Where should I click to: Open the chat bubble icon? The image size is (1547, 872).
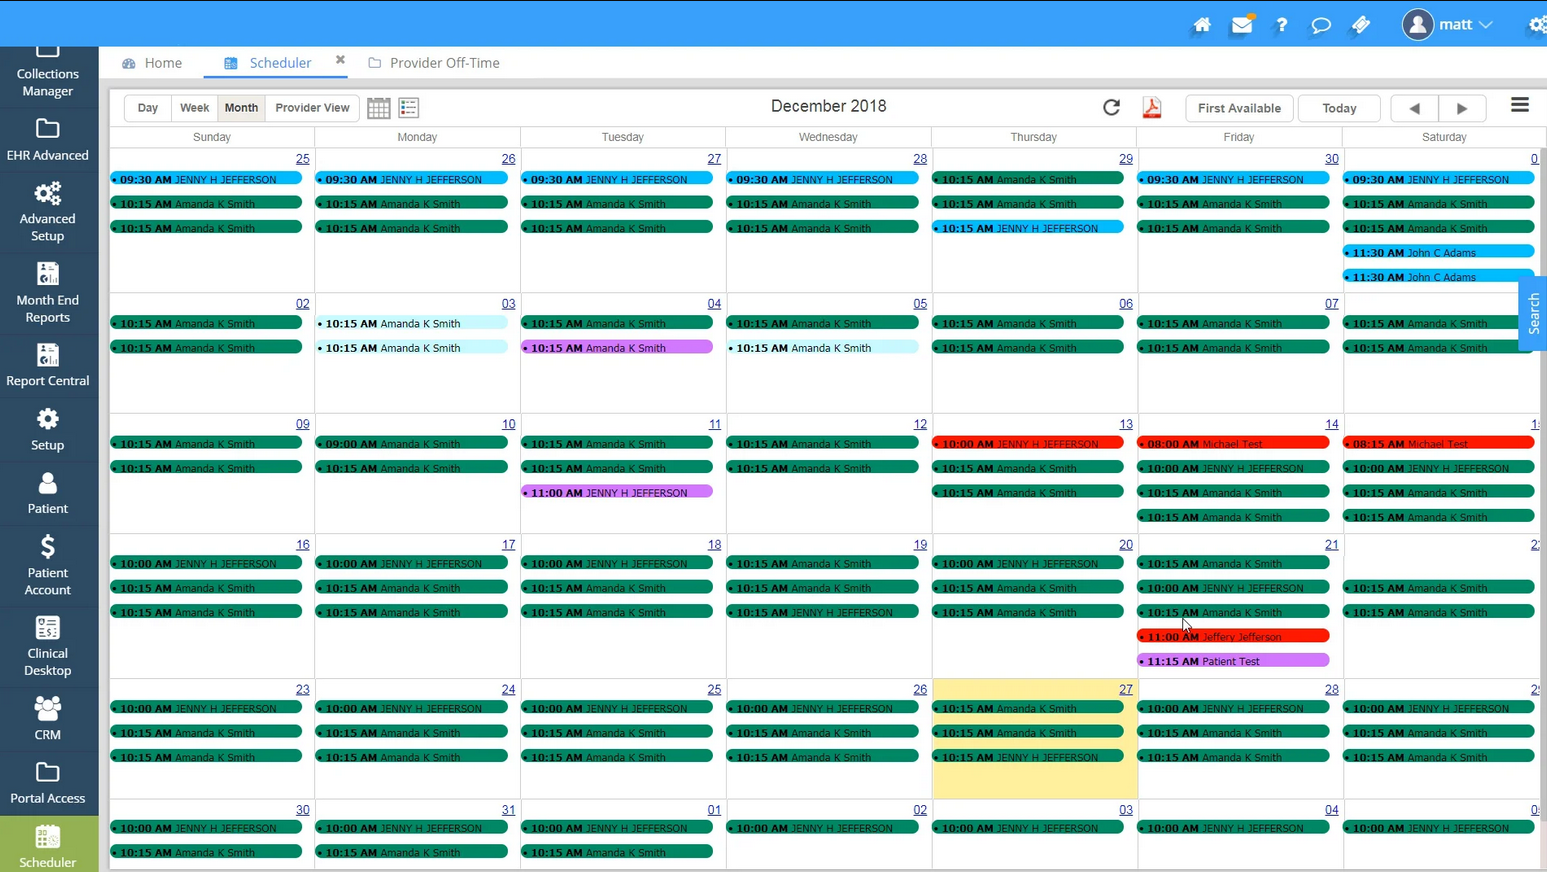point(1321,25)
